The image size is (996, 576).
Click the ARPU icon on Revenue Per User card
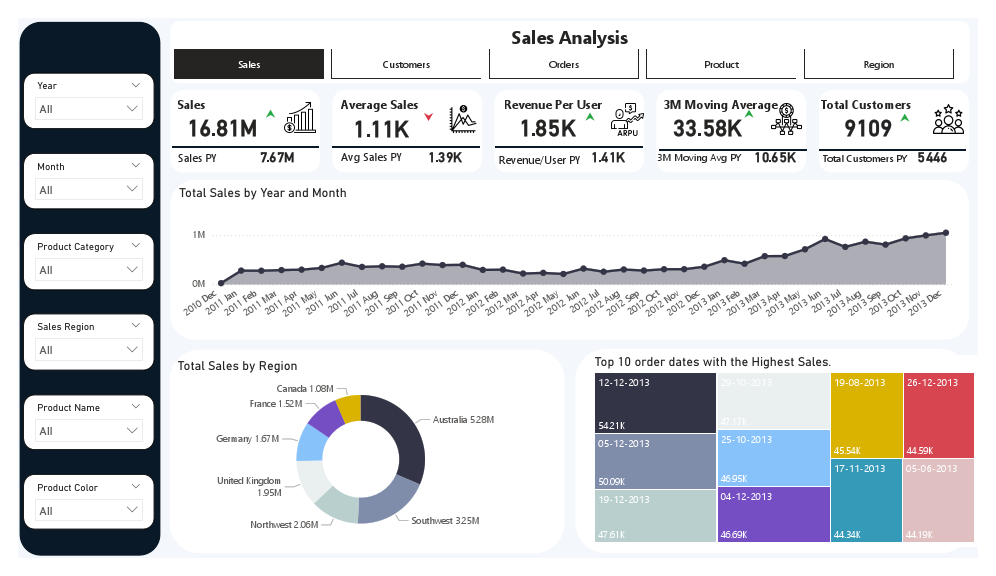point(627,117)
